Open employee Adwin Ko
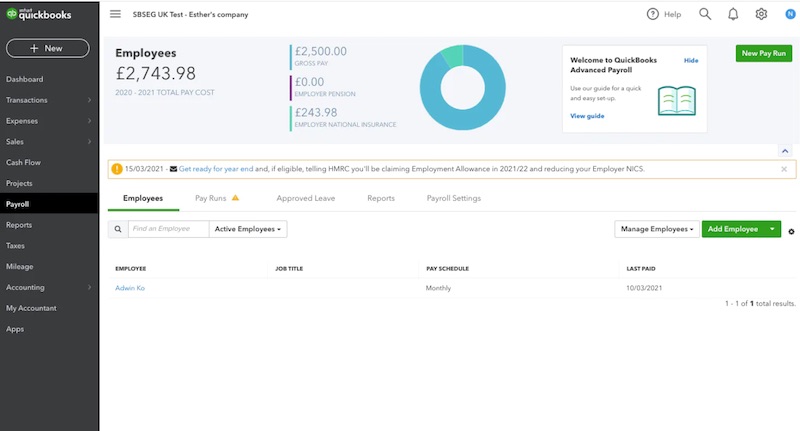Viewport: 800px width, 431px height. (130, 288)
